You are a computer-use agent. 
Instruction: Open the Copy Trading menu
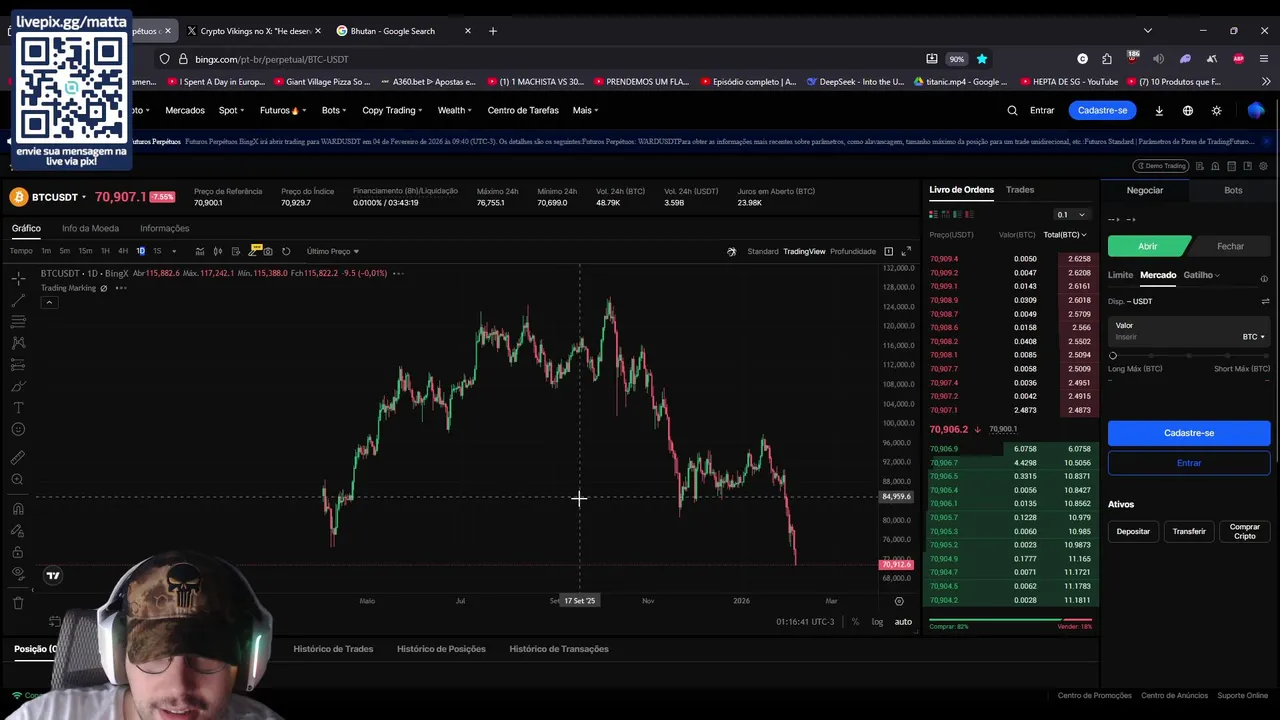pos(392,110)
